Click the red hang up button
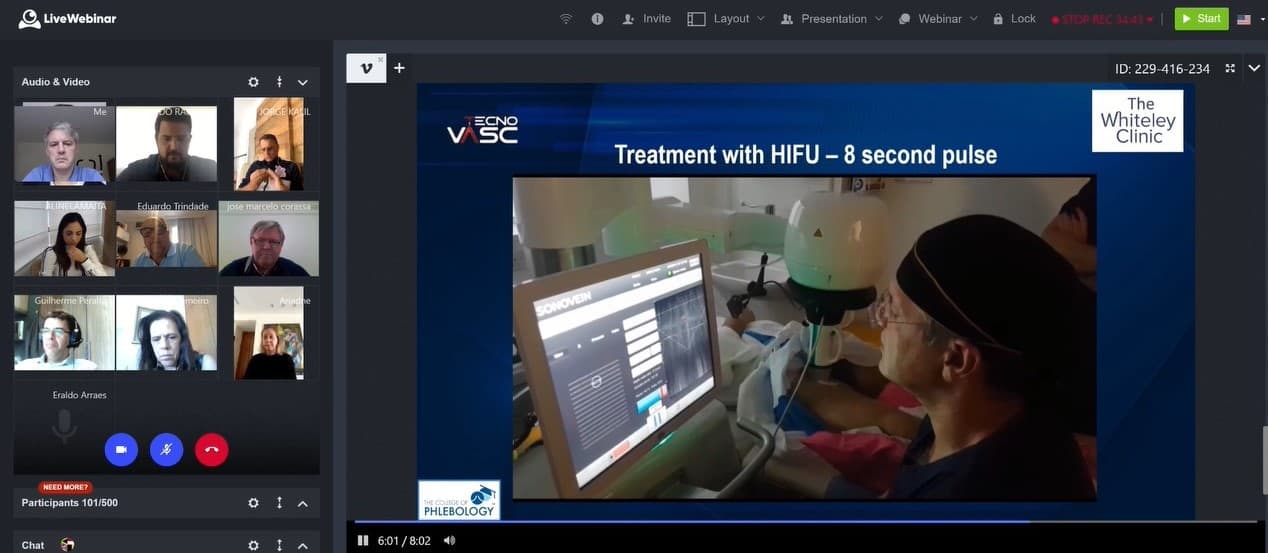Image resolution: width=1268 pixels, height=553 pixels. tap(212, 450)
